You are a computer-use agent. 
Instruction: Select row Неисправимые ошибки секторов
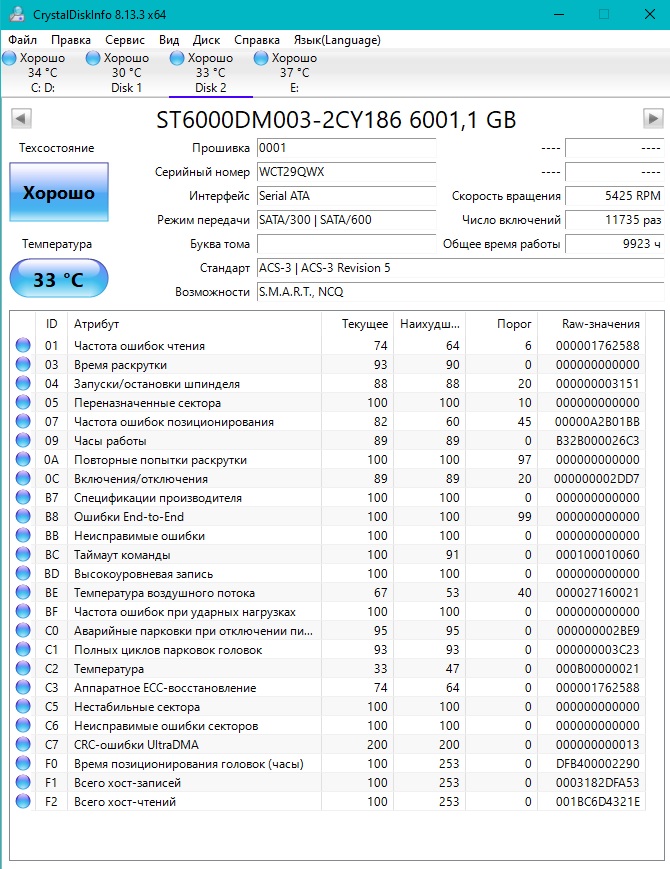pyautogui.click(x=328, y=725)
